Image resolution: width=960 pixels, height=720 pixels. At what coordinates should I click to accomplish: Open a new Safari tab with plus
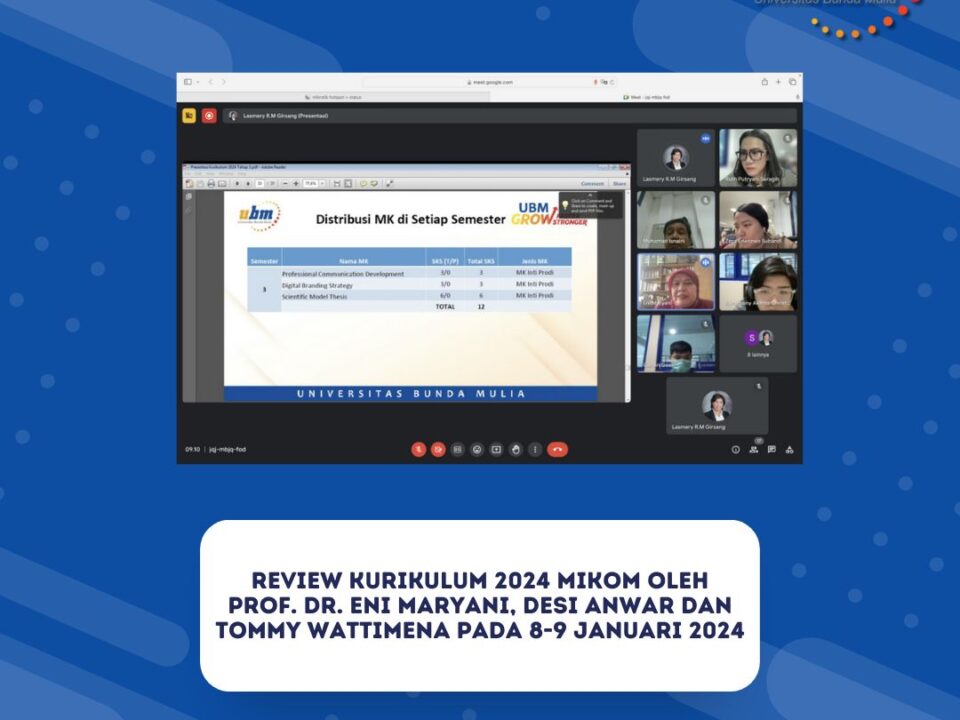pos(778,81)
